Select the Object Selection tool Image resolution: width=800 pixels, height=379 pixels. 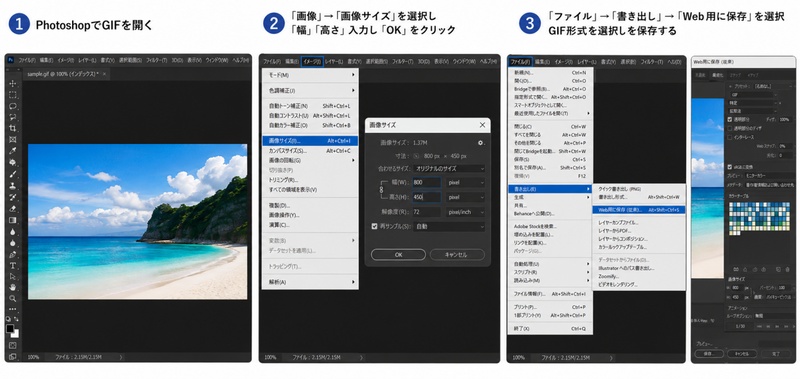pos(13,117)
